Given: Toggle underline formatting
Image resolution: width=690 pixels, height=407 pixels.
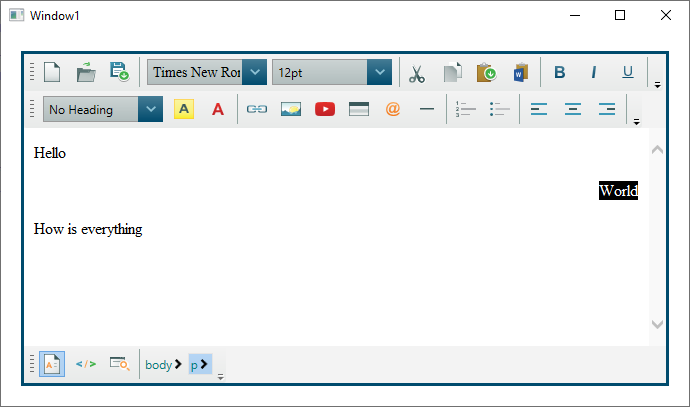Looking at the screenshot, I should pyautogui.click(x=628, y=72).
